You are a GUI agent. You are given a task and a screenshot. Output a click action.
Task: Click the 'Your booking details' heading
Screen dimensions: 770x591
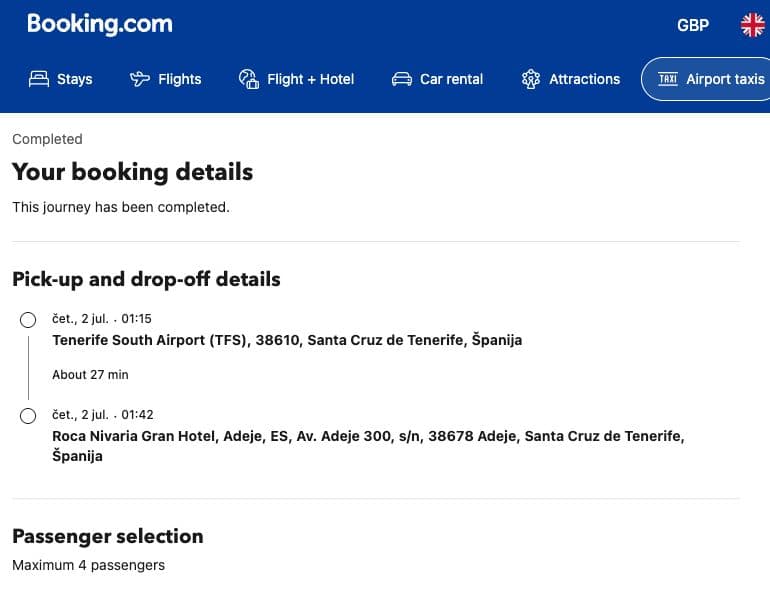click(133, 172)
